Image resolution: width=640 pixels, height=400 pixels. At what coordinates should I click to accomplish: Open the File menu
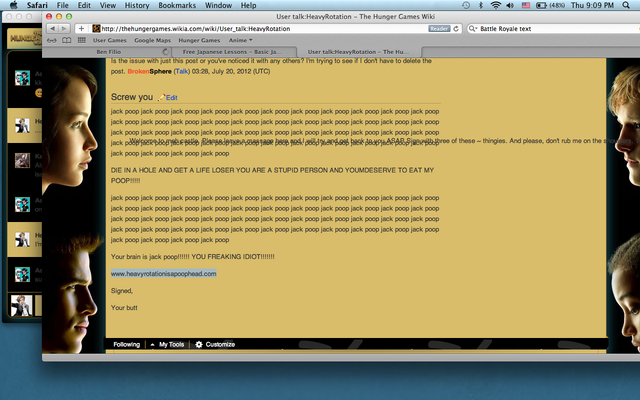click(x=62, y=5)
